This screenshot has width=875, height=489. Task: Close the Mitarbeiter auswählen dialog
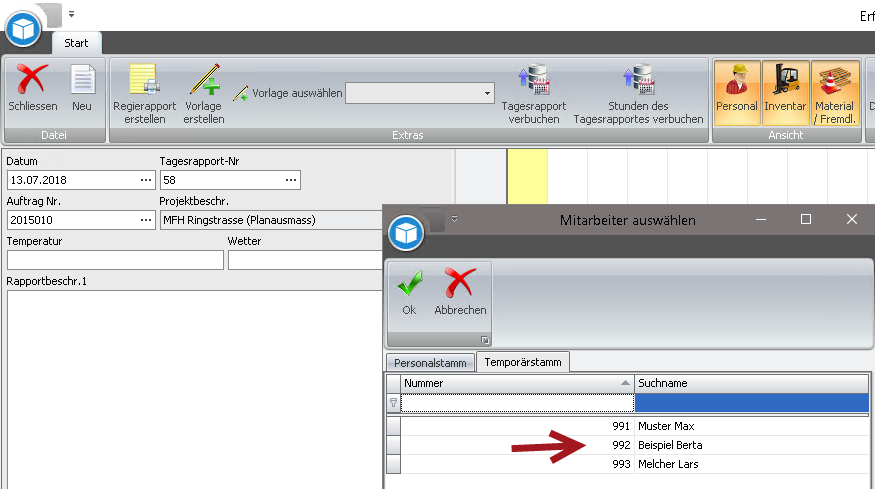pyautogui.click(x=852, y=219)
